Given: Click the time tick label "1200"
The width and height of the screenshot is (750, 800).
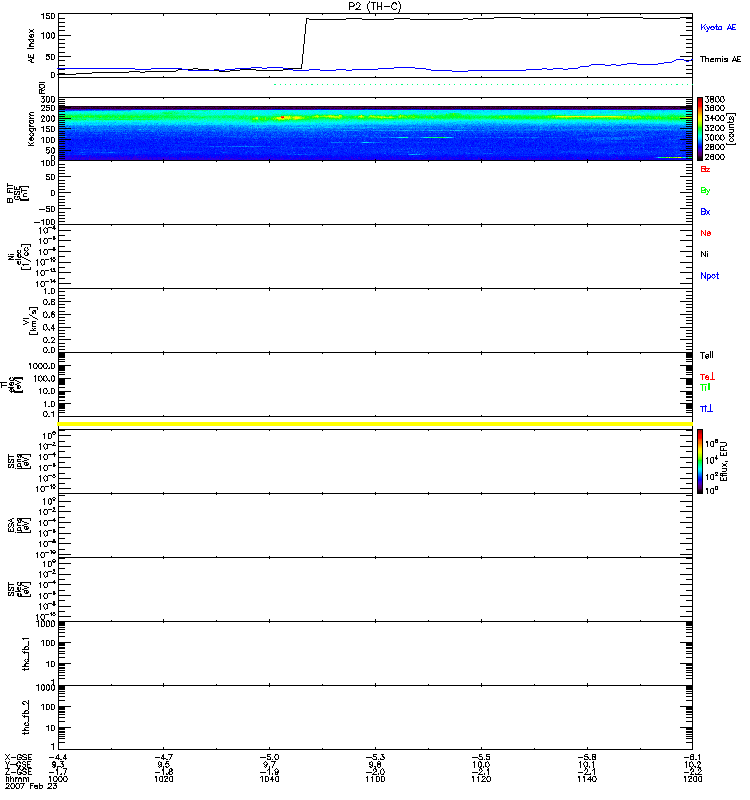Looking at the screenshot, I should (x=692, y=779).
